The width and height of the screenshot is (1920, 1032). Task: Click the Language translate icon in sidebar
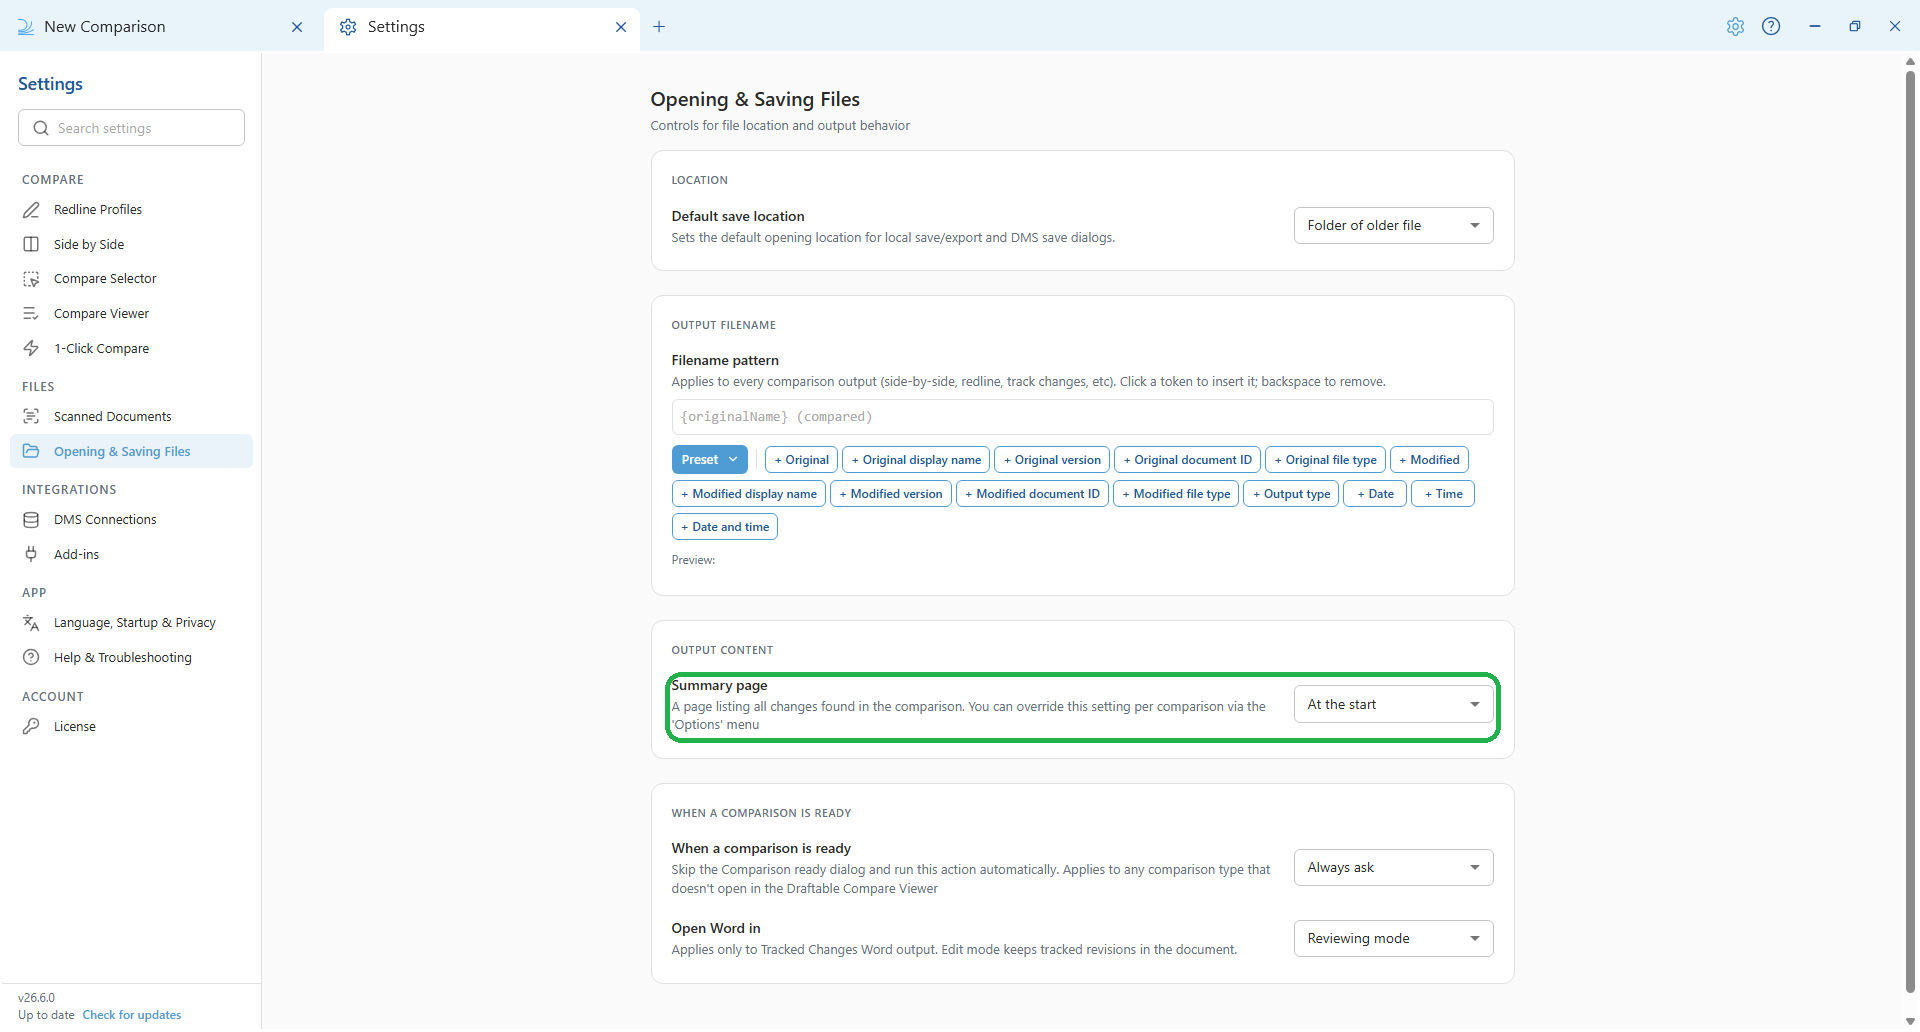(x=31, y=623)
